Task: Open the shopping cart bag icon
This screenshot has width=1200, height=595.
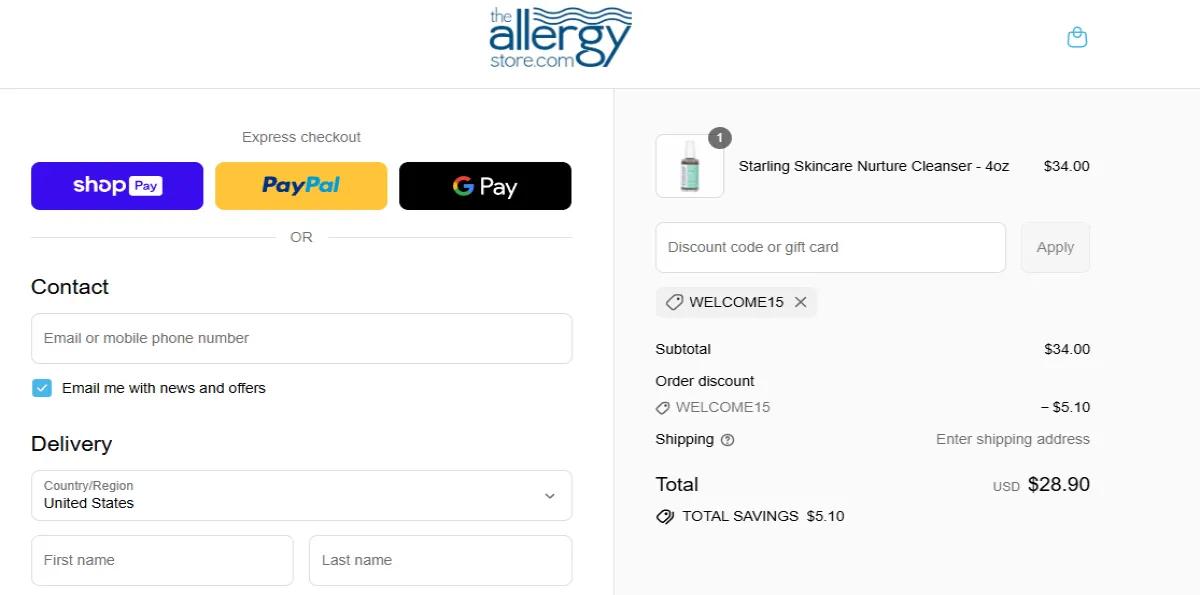Action: [x=1077, y=36]
